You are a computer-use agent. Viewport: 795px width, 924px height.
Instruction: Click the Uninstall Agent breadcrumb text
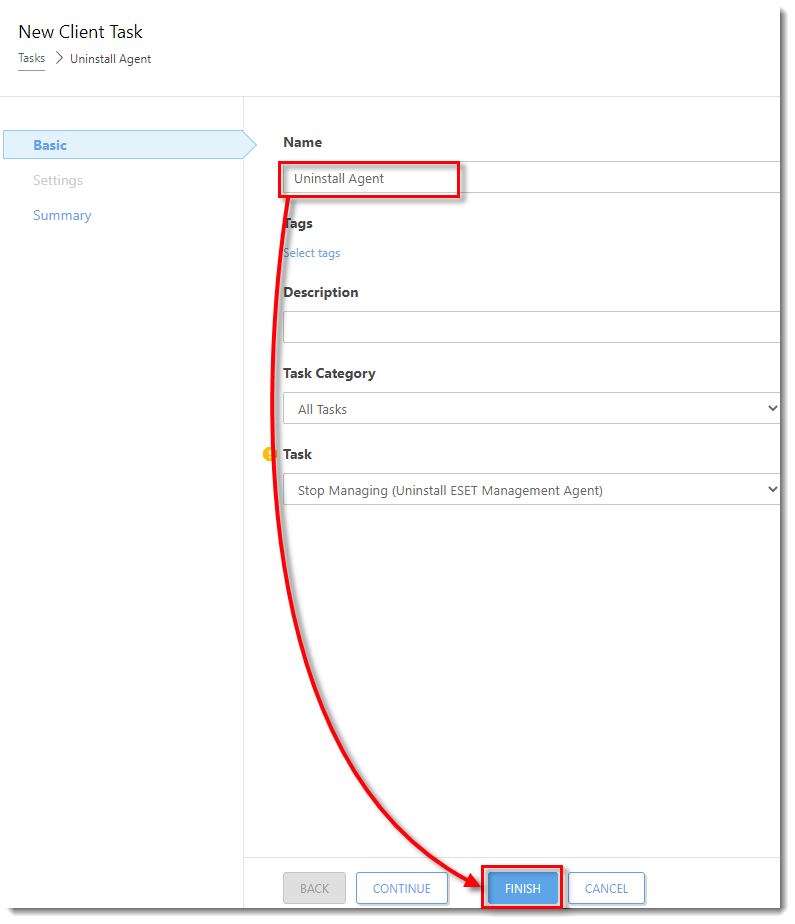point(110,59)
